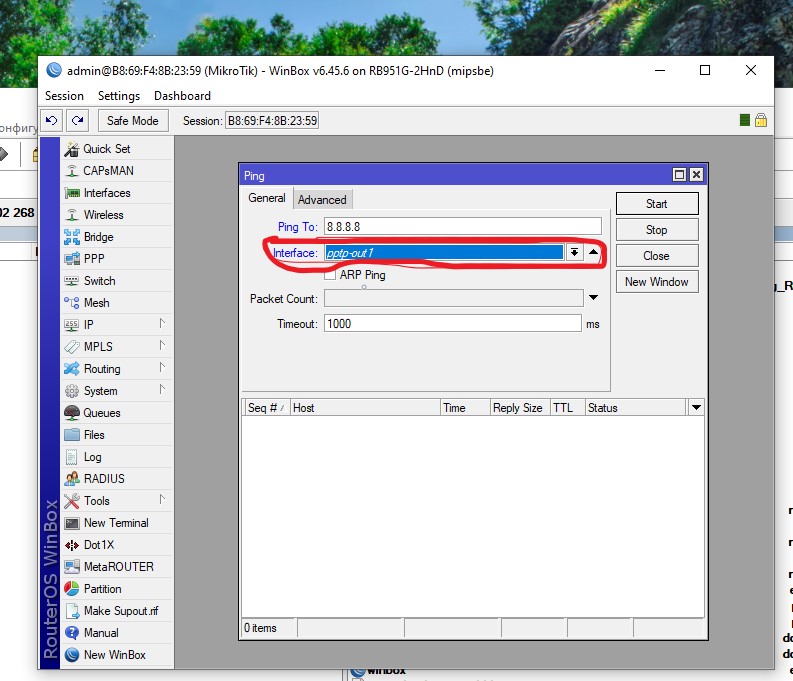Expand the Packet Count field arrow
793x681 pixels.
pos(593,298)
